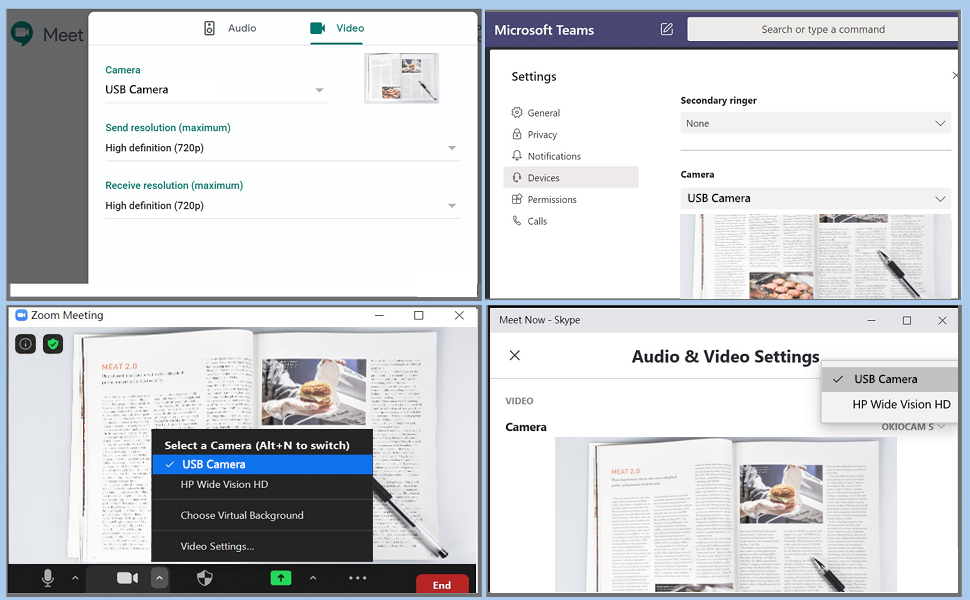This screenshot has height=600, width=970.
Task: Choose USB Camera in Skype camera list
Action: click(886, 379)
